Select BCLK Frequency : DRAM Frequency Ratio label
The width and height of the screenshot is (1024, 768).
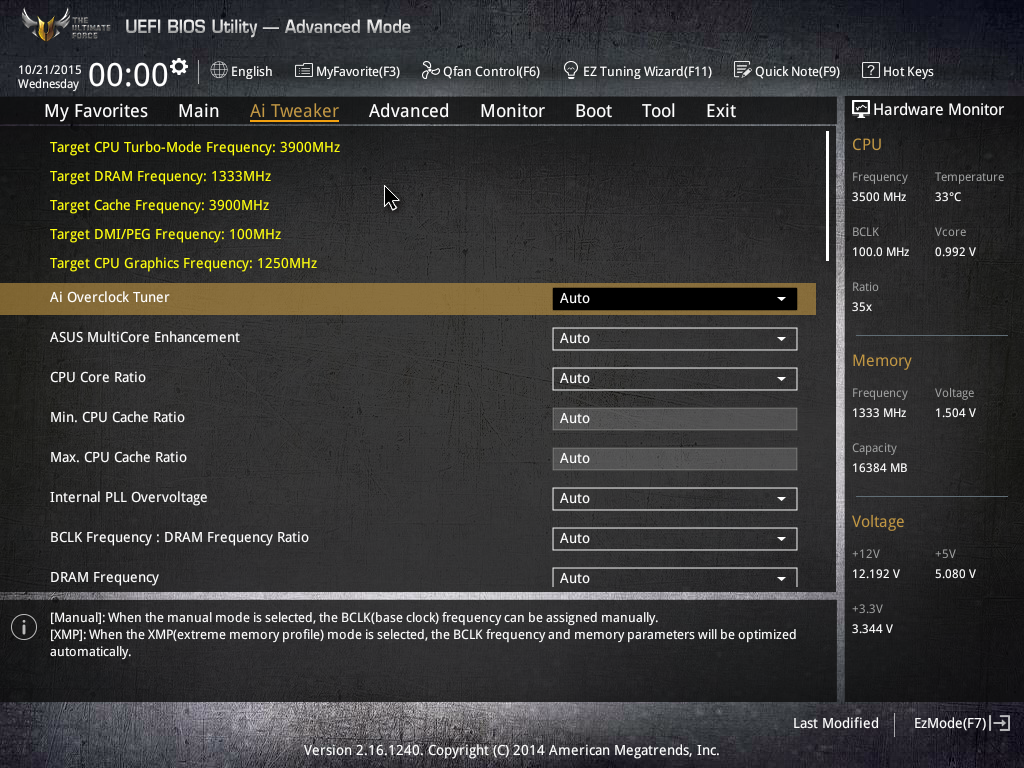pyautogui.click(x=179, y=537)
